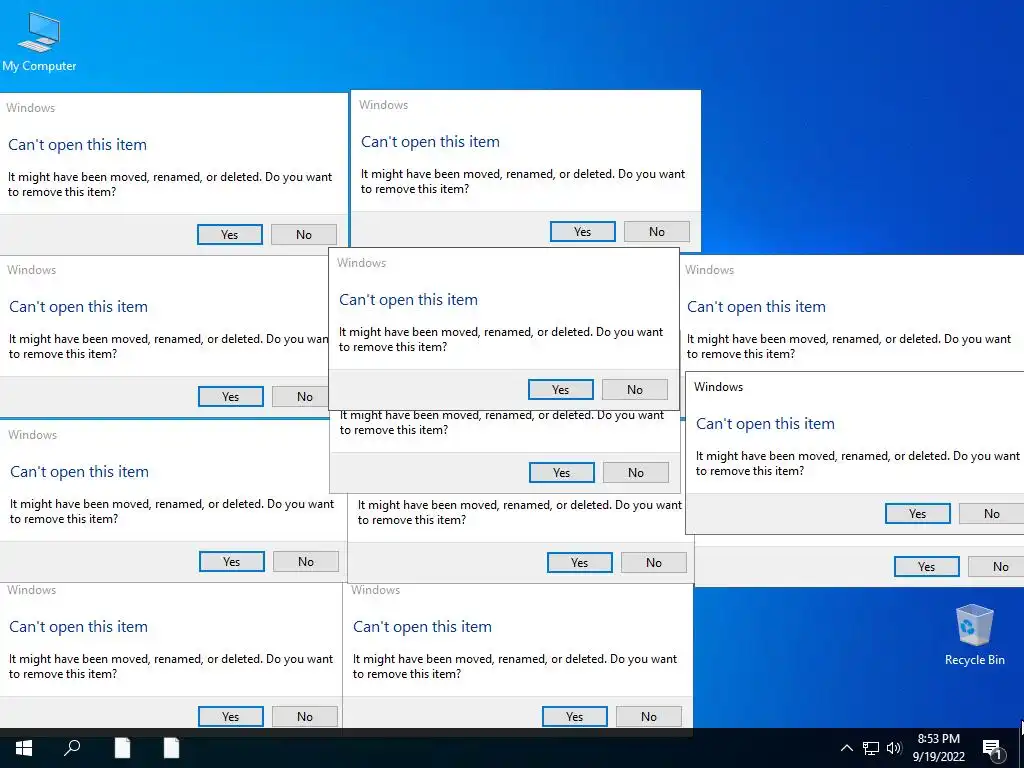Open the blank file icon farthest from the Start button
1024x768 pixels.
coord(171,748)
